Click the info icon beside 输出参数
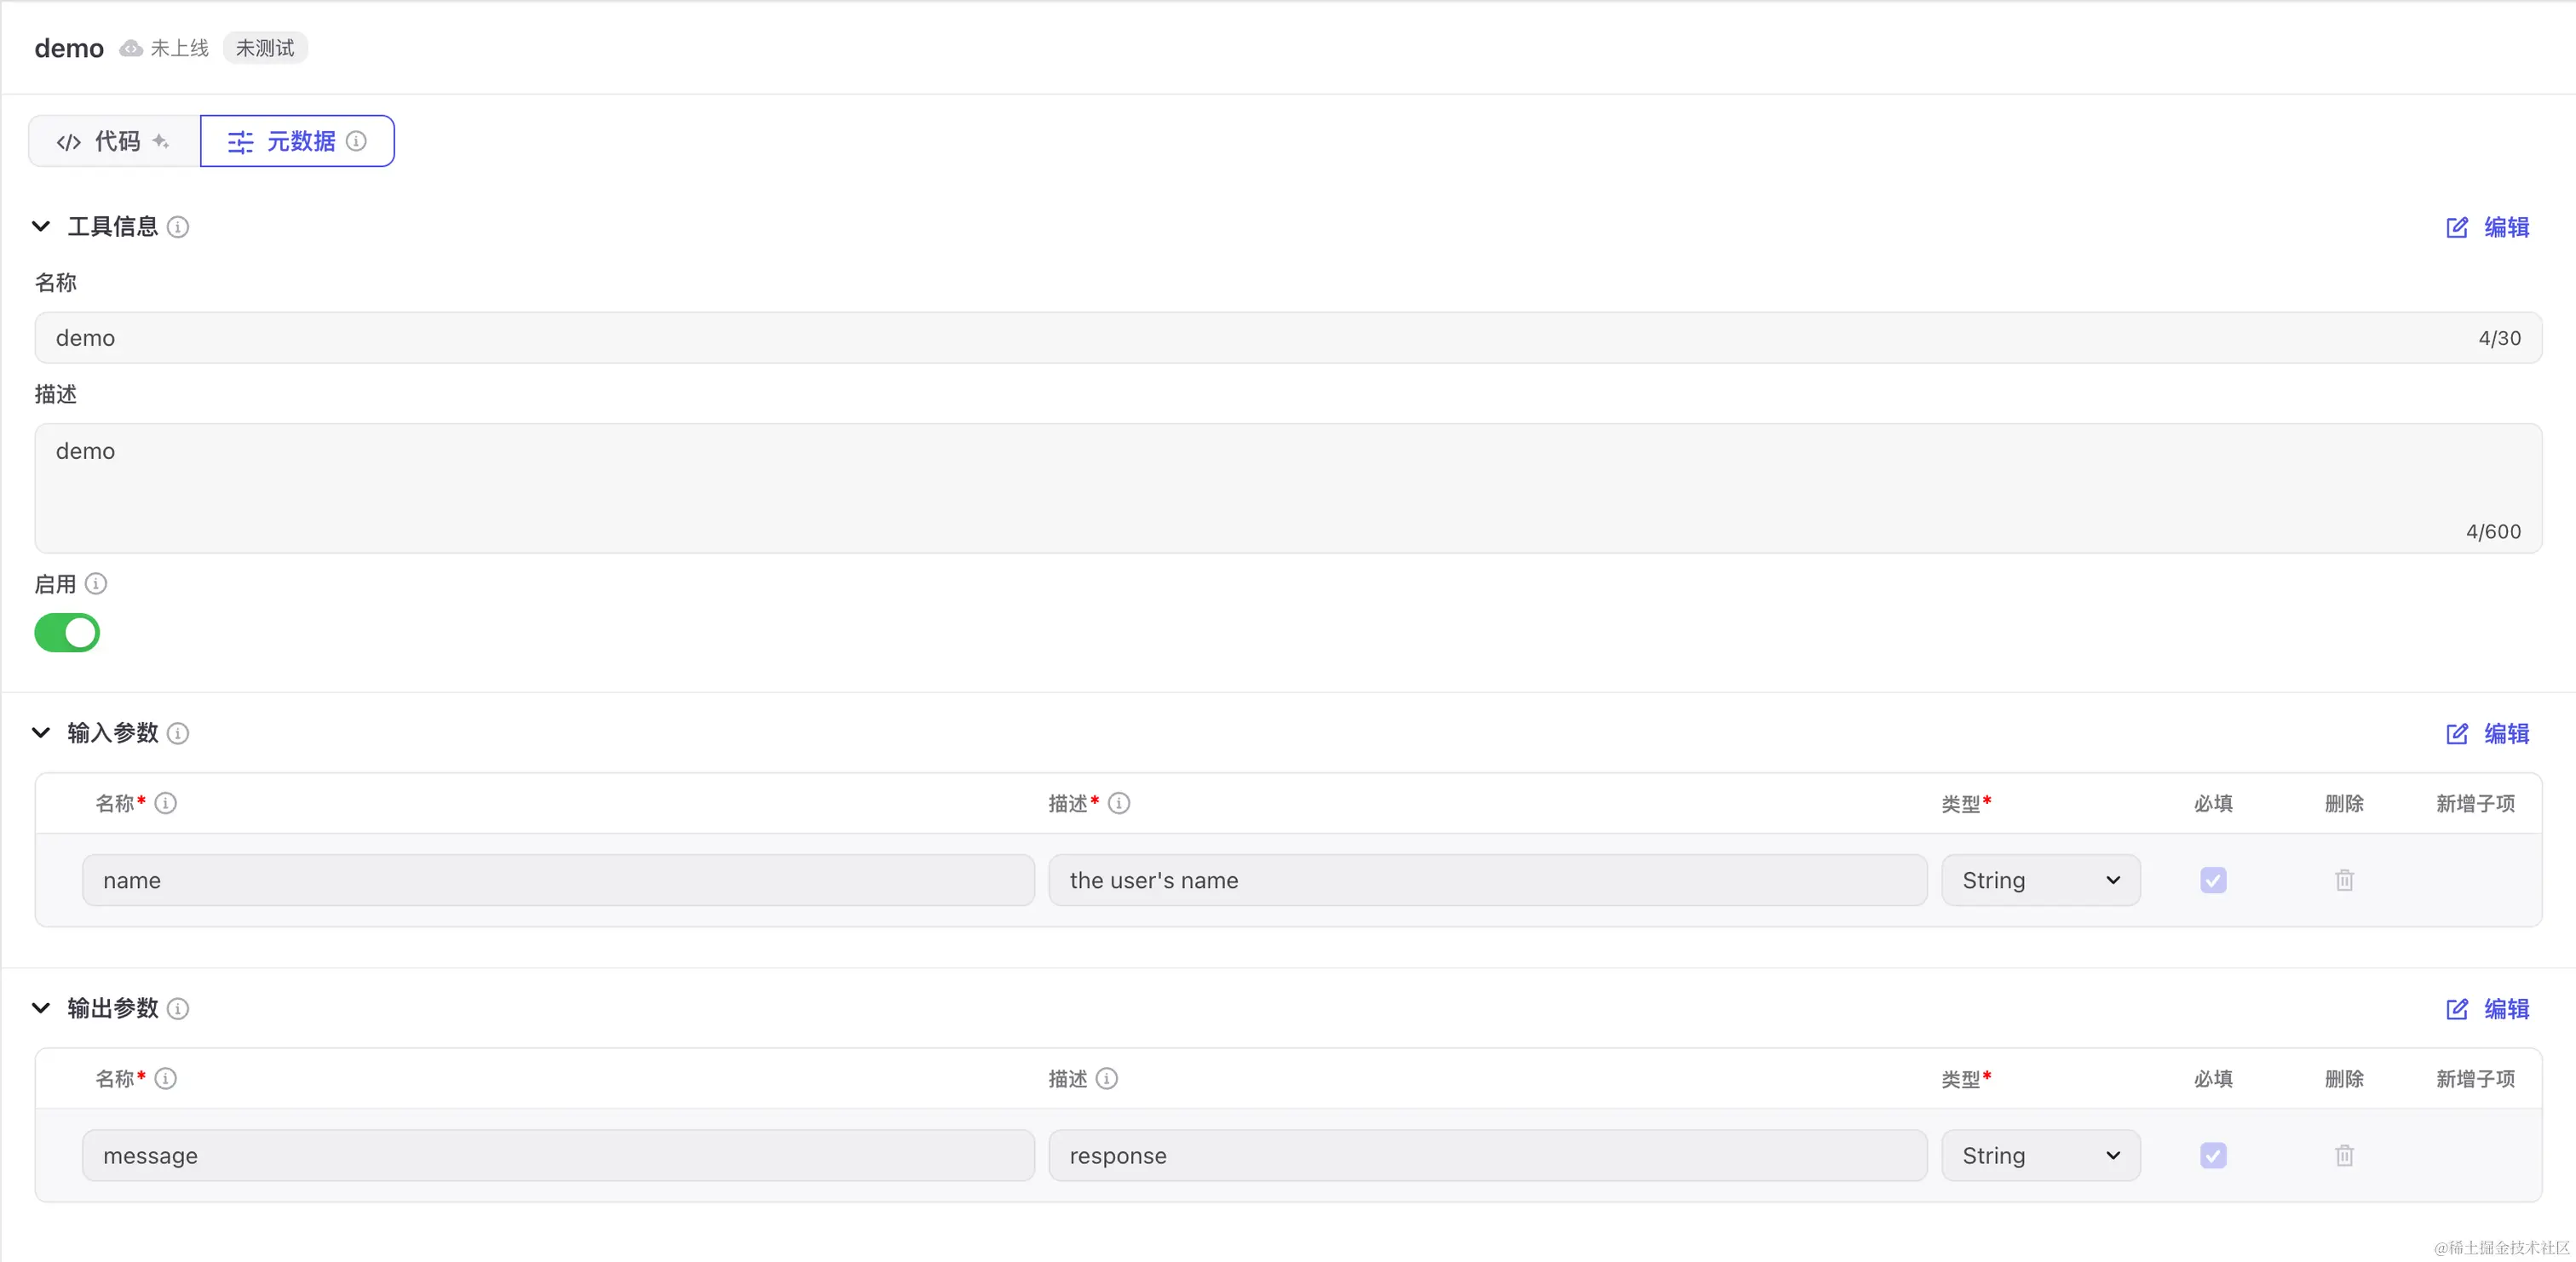2576x1262 pixels. coord(178,1008)
